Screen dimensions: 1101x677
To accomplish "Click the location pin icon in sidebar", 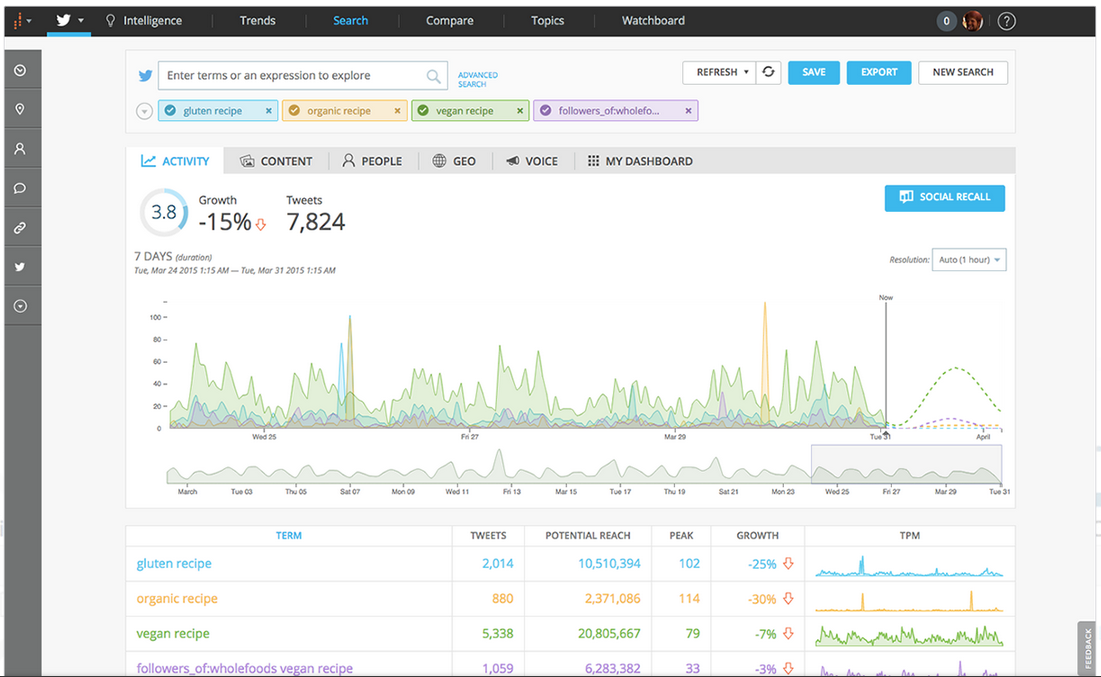I will tap(20, 109).
